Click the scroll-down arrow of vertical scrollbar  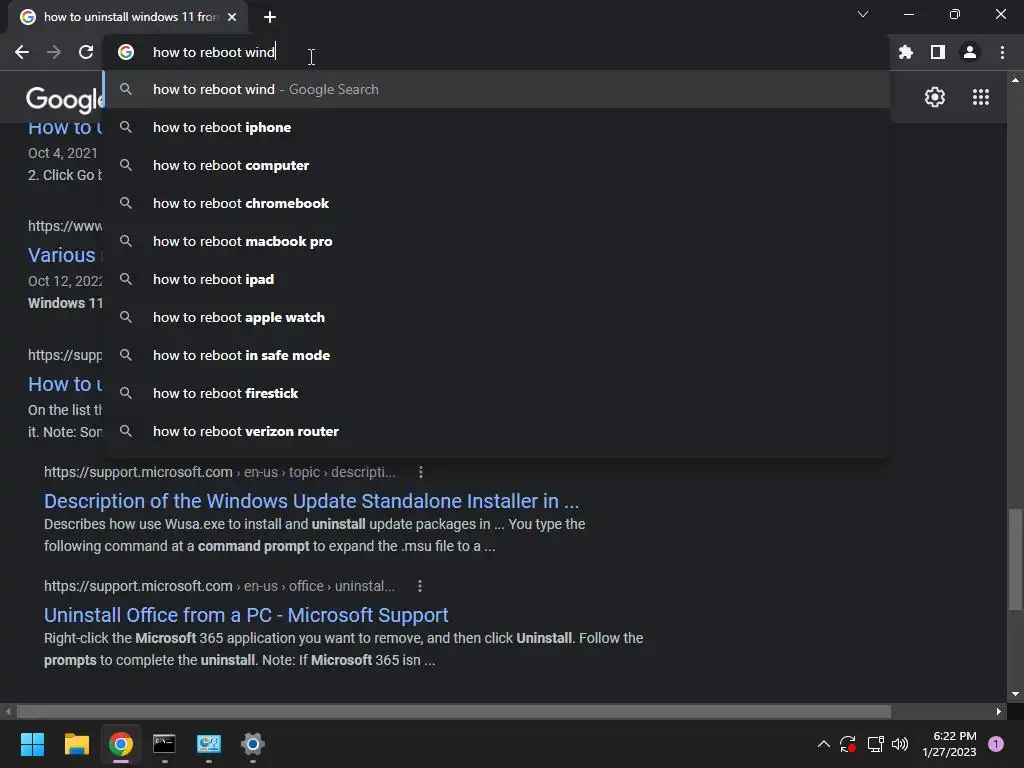[x=1015, y=694]
